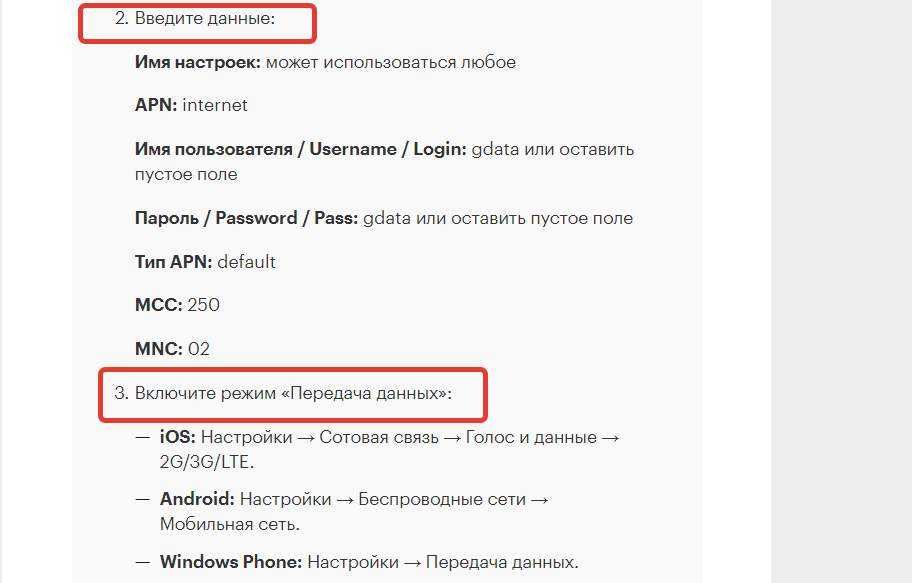
Task: Select the APN value "internet"
Action: (215, 105)
